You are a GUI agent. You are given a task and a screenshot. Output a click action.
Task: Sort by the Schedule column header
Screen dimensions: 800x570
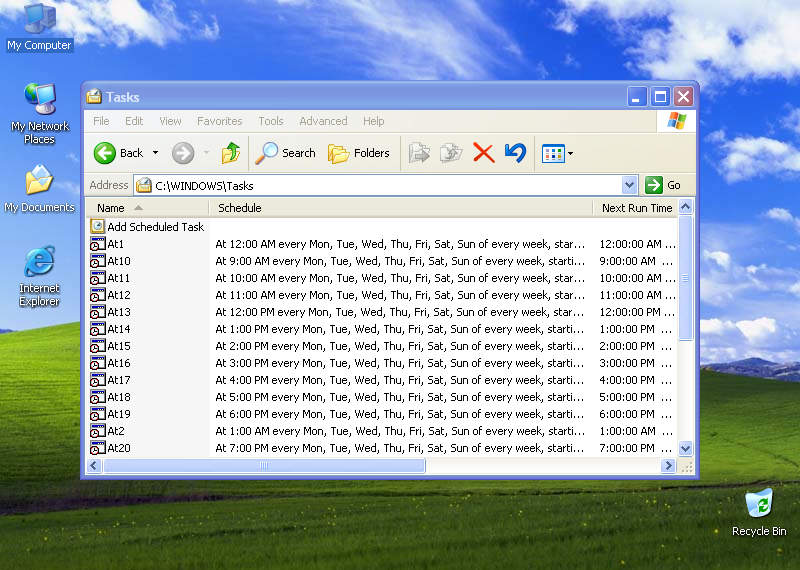[x=401, y=208]
